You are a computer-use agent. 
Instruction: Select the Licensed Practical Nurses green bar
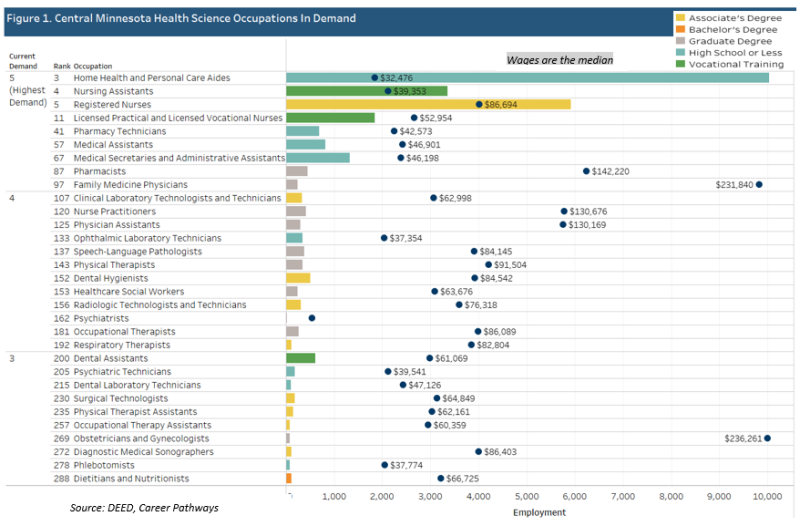point(330,117)
